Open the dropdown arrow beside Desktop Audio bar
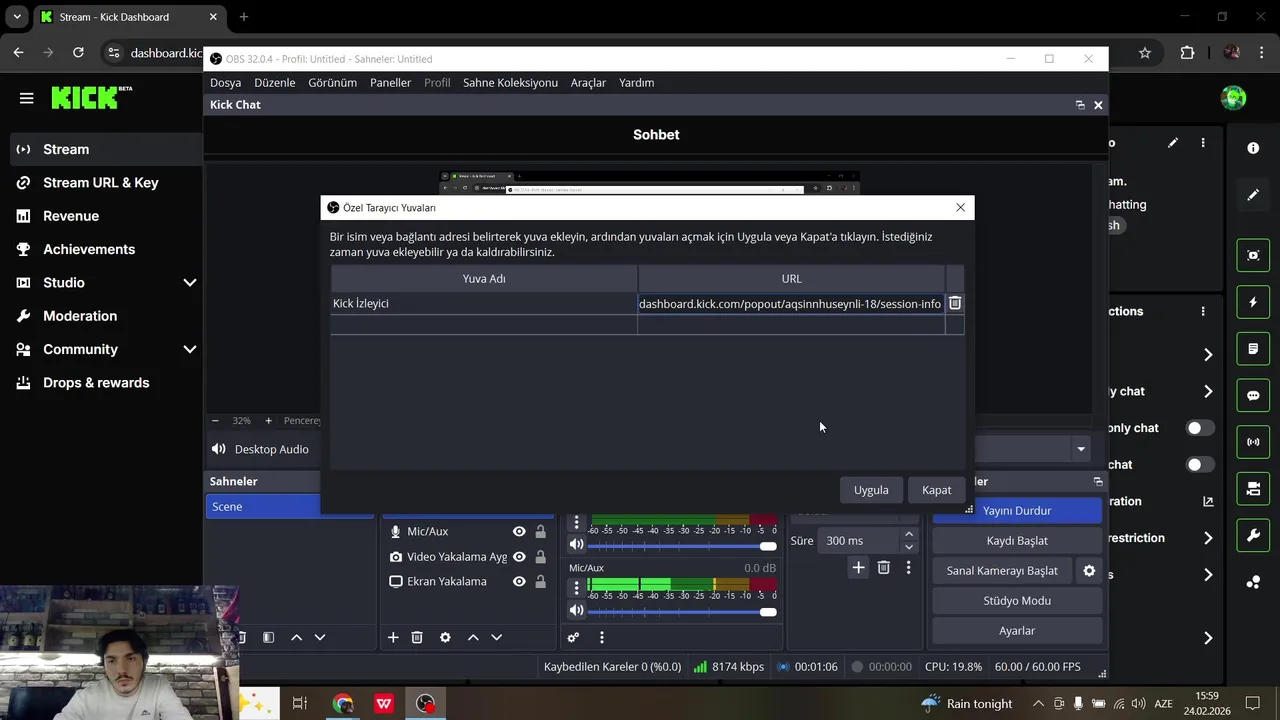 (x=1081, y=449)
